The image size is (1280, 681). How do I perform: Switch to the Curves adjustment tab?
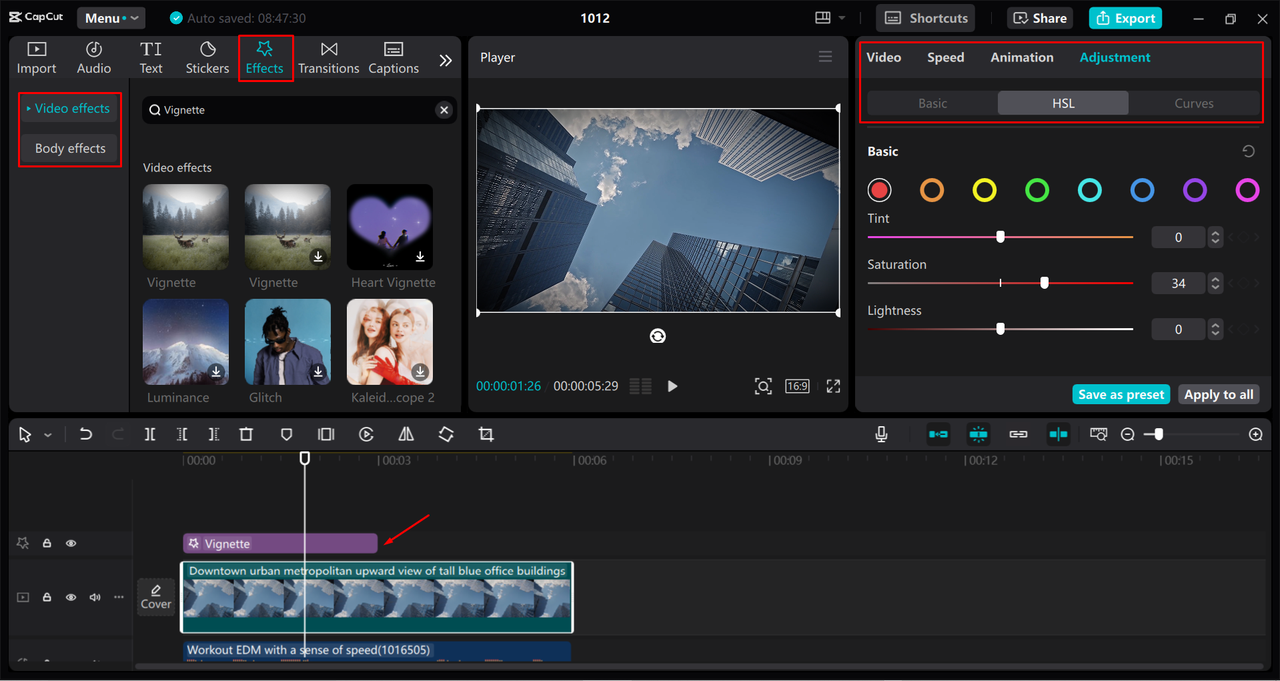click(x=1194, y=103)
